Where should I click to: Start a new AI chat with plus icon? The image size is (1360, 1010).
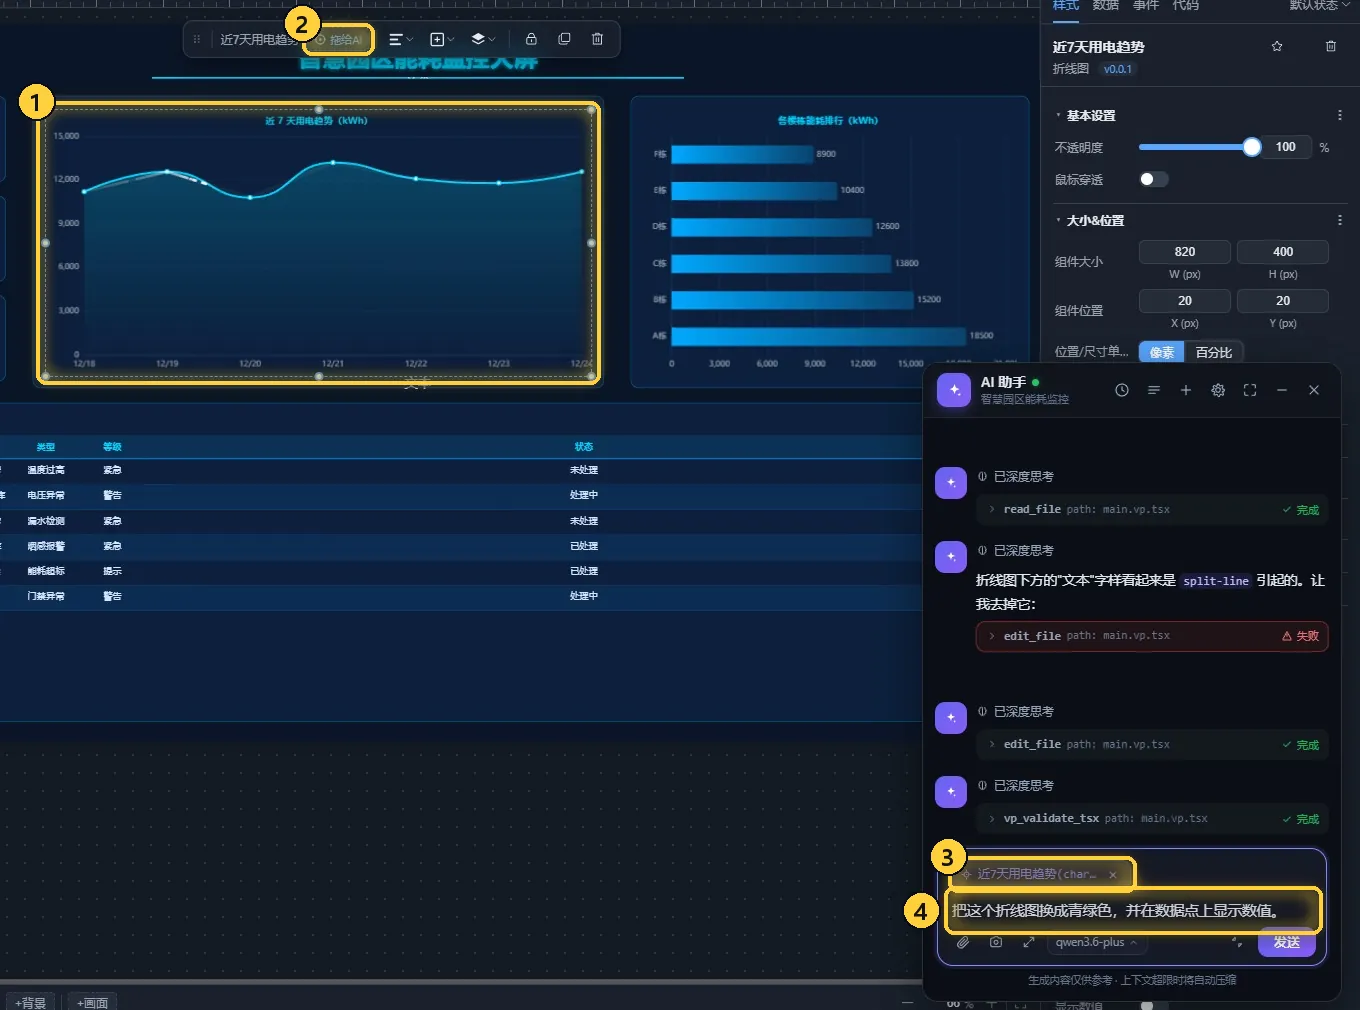1186,390
